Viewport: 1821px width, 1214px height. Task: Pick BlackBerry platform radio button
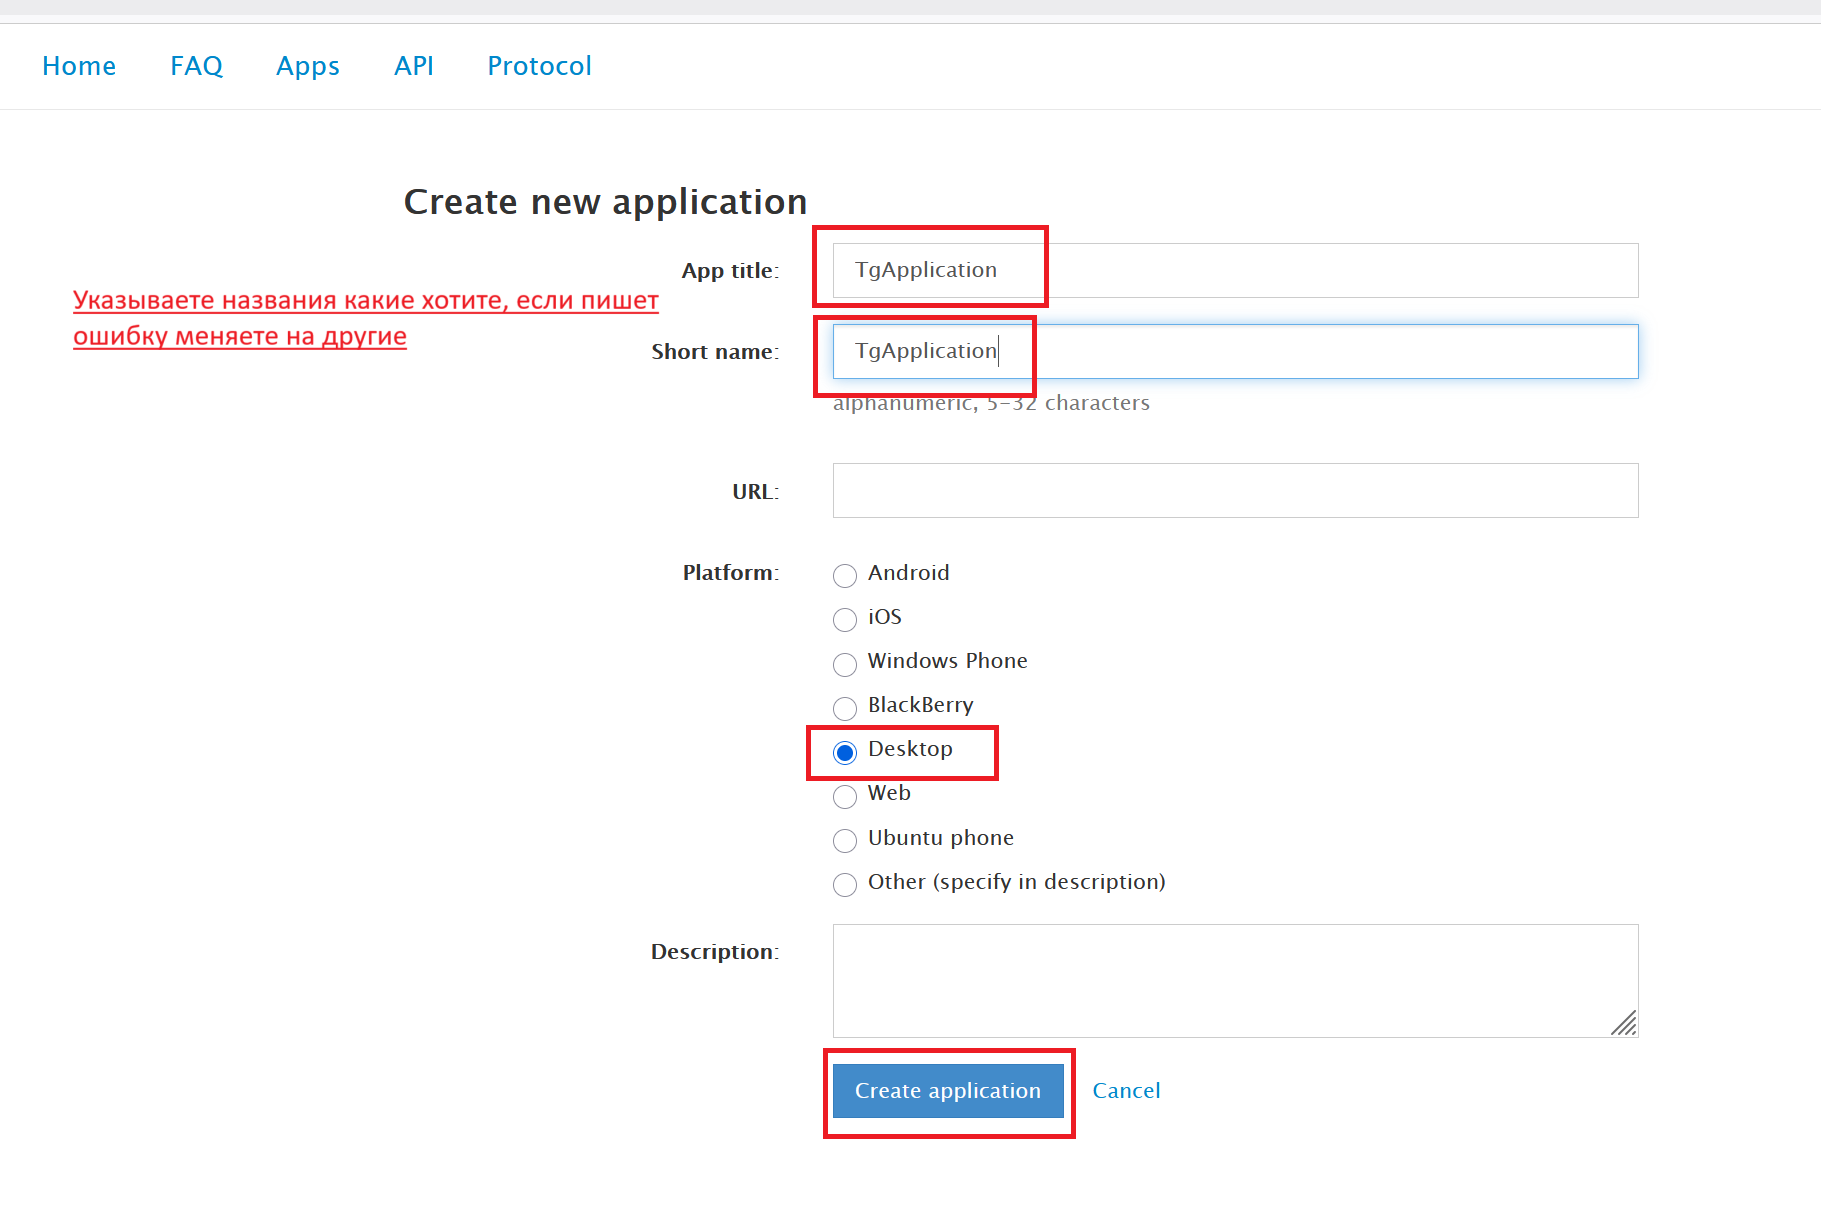[x=845, y=708]
